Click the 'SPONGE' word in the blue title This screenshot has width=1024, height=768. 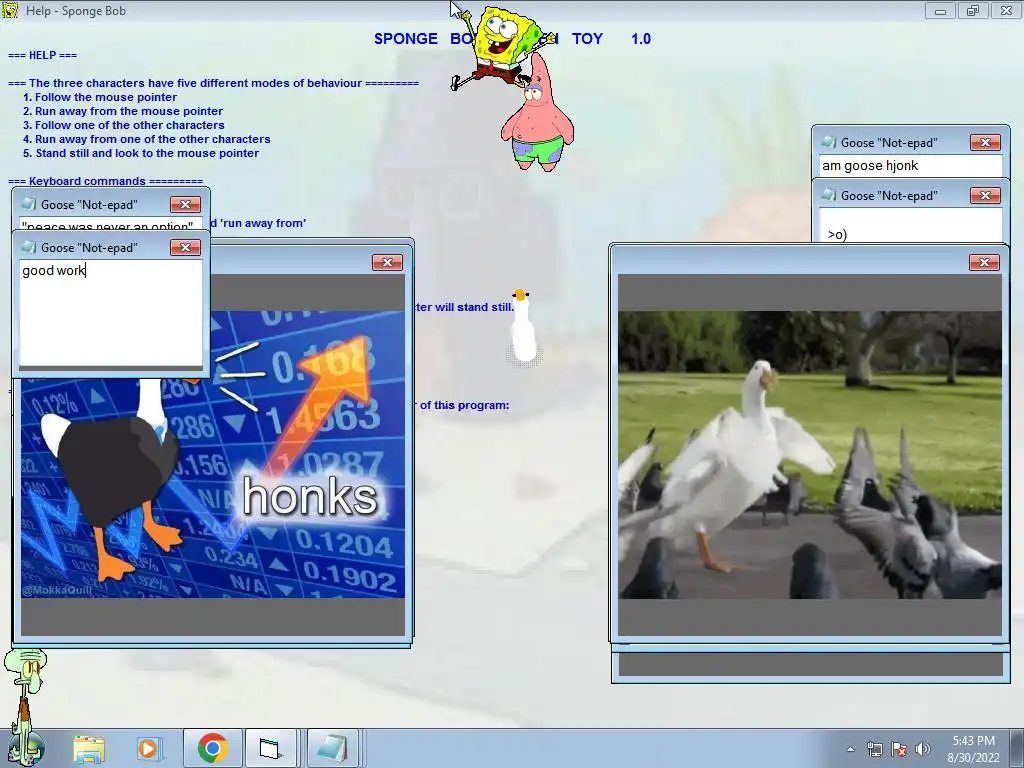click(406, 39)
